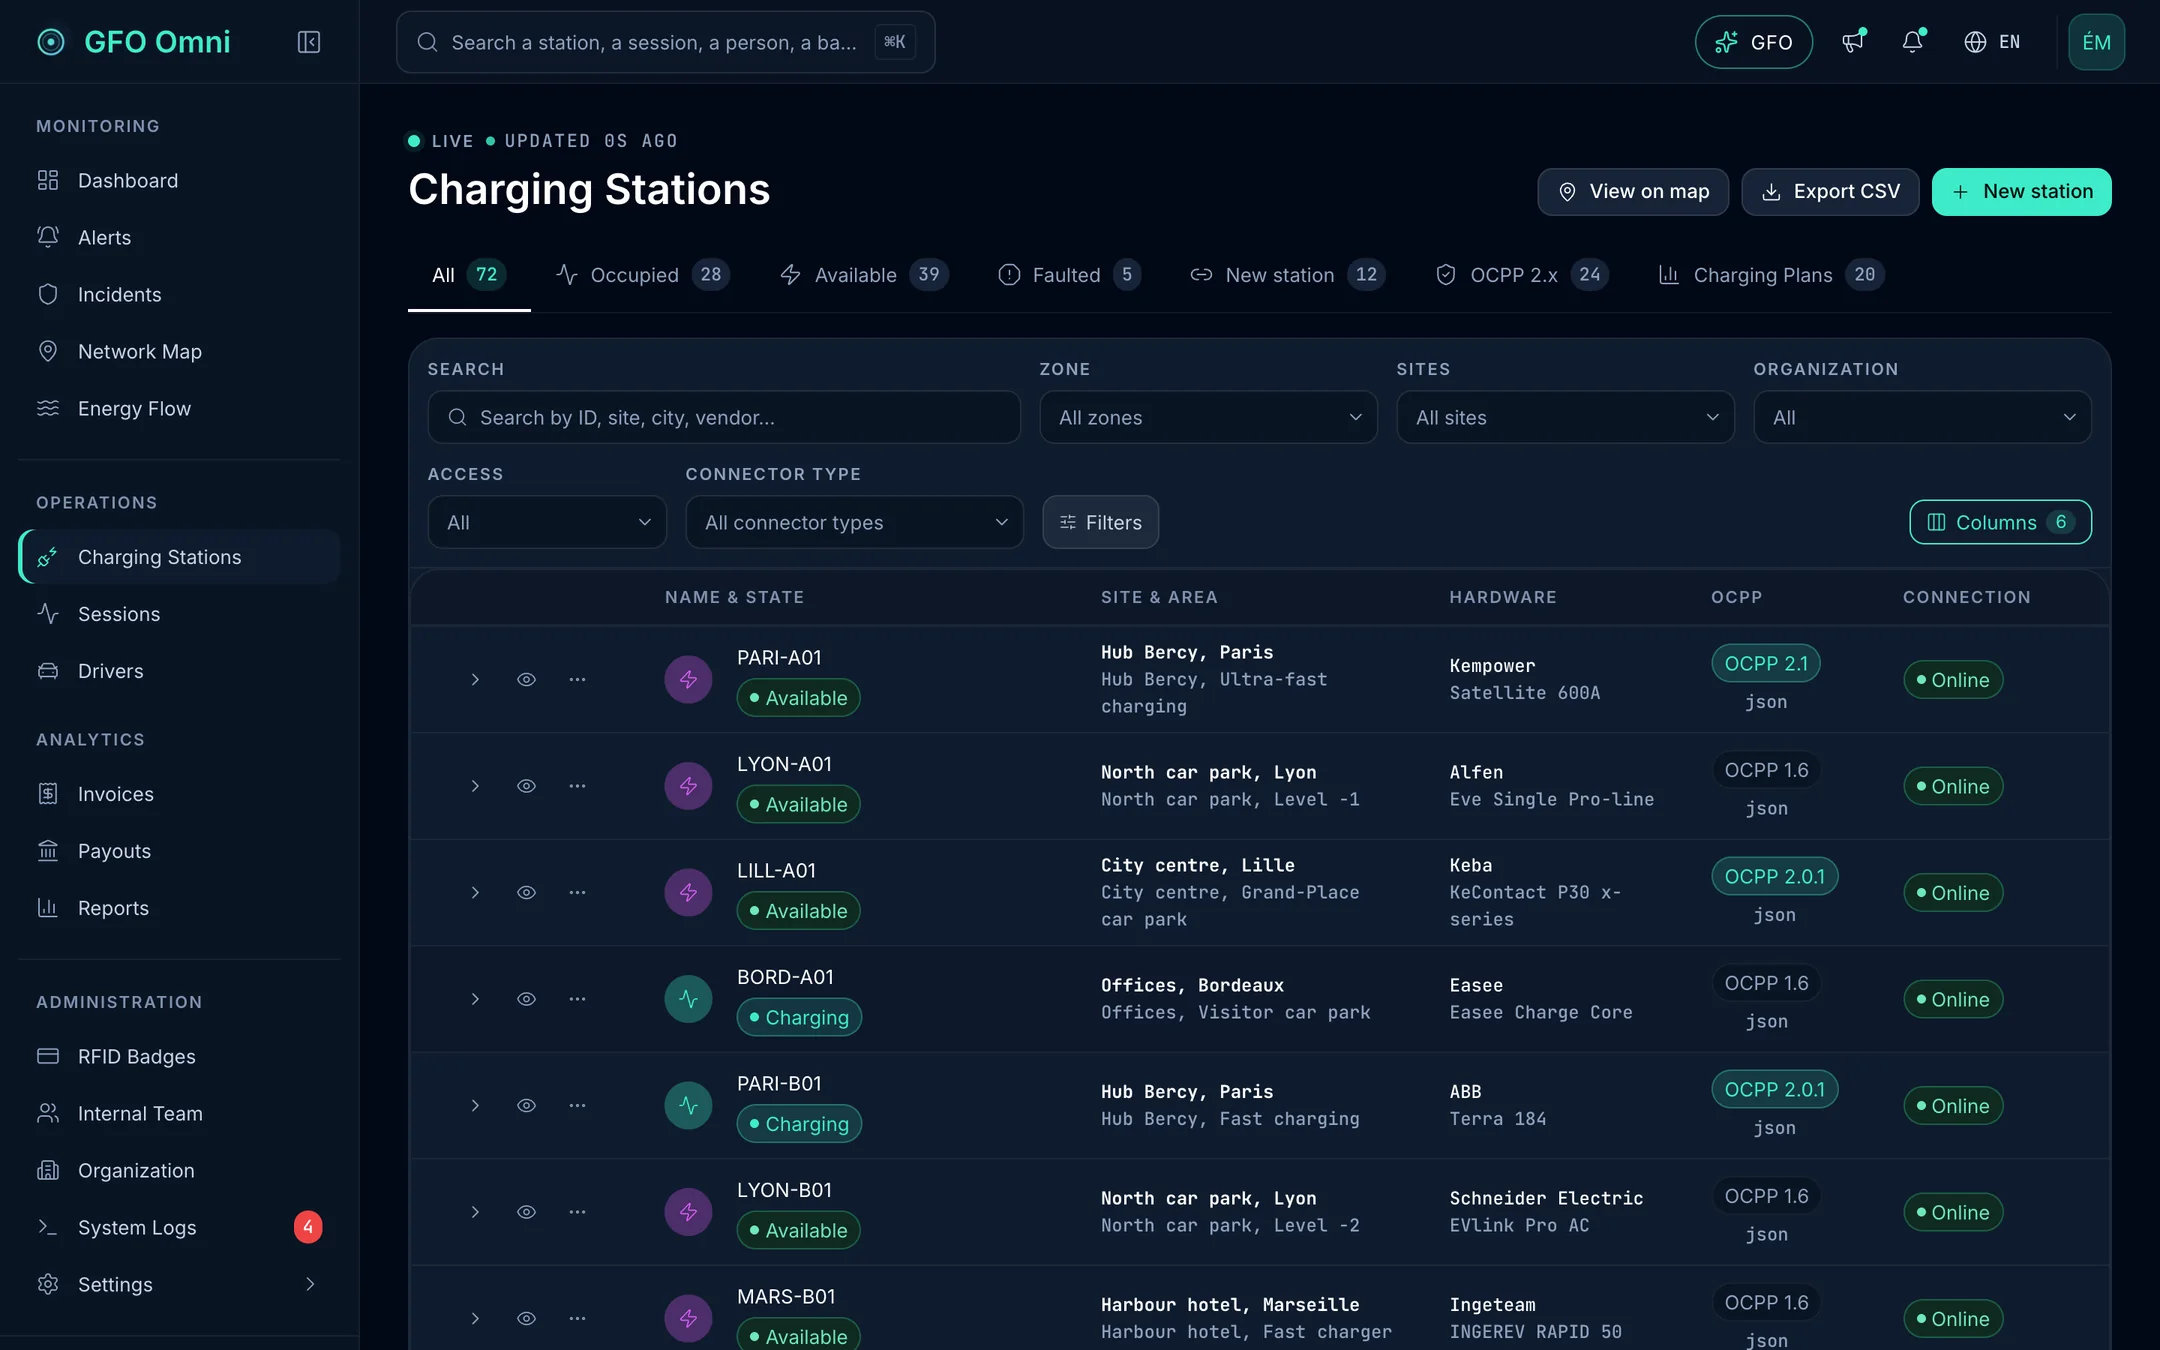Switch to the Available tab
The width and height of the screenshot is (2160, 1350).
[864, 275]
